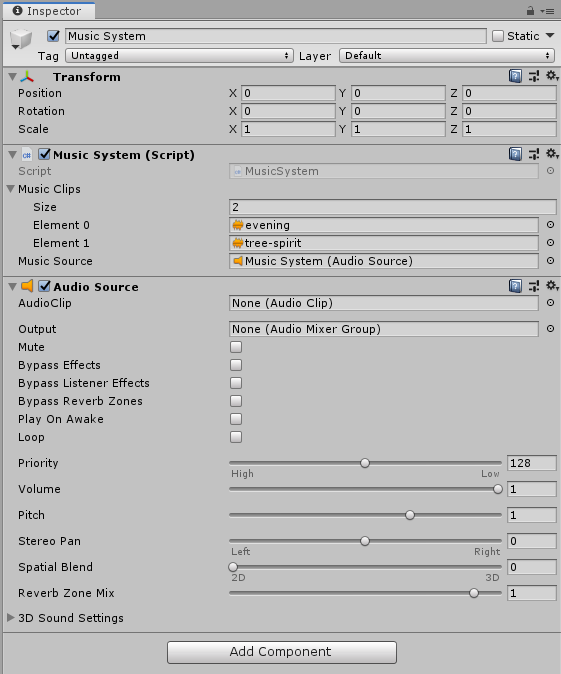561x674 pixels.
Task: Click the Spatial Blend slider handle
Action: pos(233,567)
